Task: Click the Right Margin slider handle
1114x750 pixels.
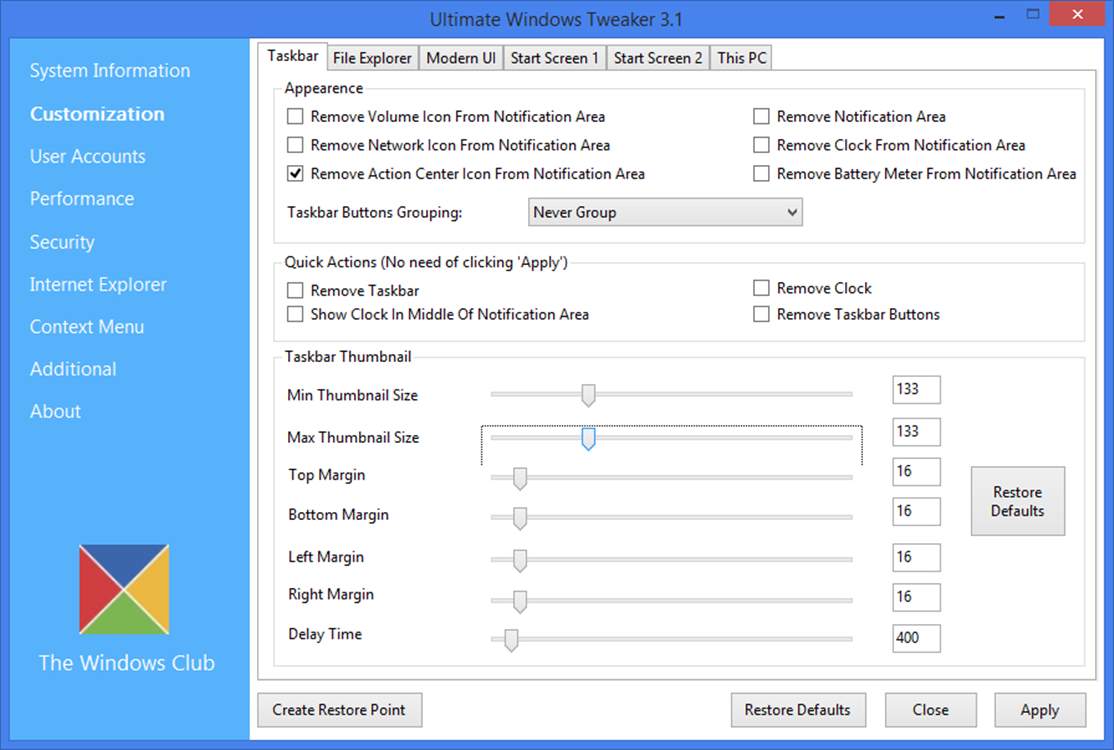Action: tap(520, 601)
